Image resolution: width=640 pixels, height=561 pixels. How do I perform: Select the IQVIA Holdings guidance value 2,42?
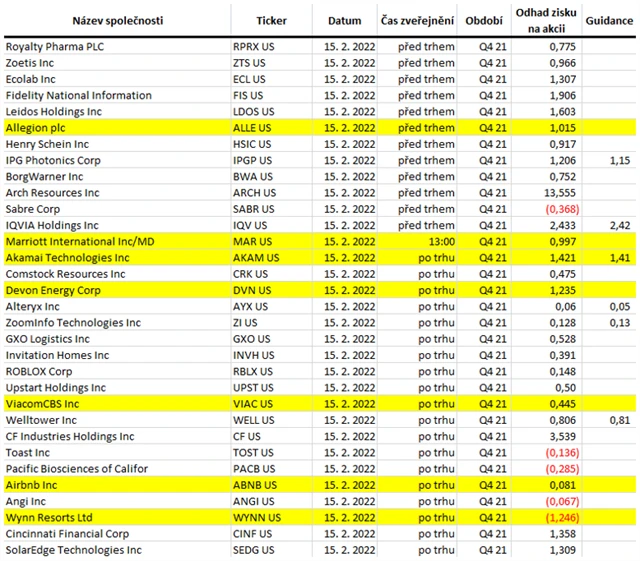click(622, 225)
